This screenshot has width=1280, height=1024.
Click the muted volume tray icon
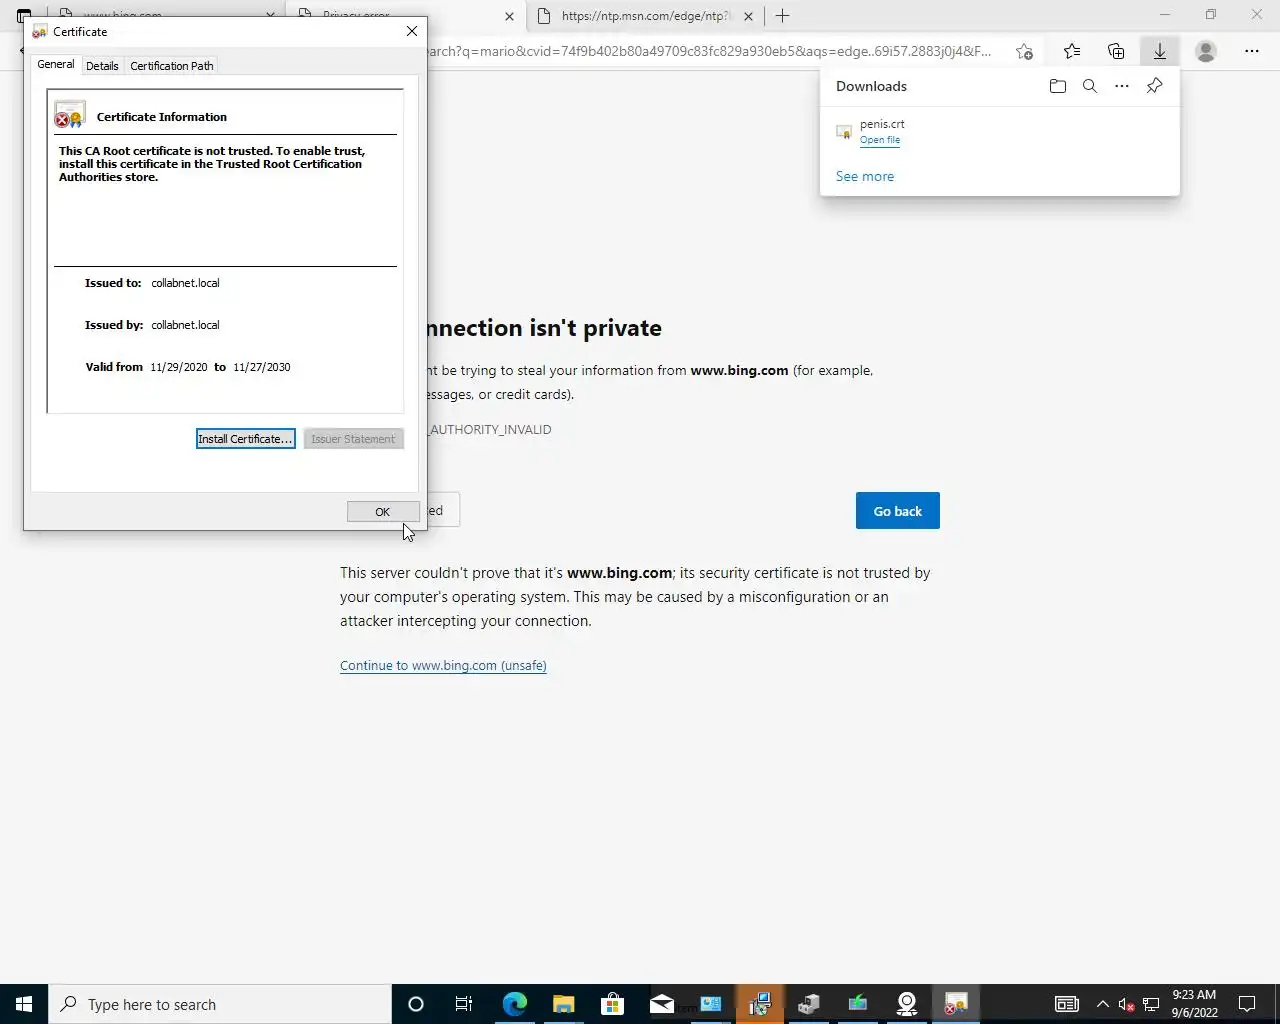pyautogui.click(x=1126, y=1004)
